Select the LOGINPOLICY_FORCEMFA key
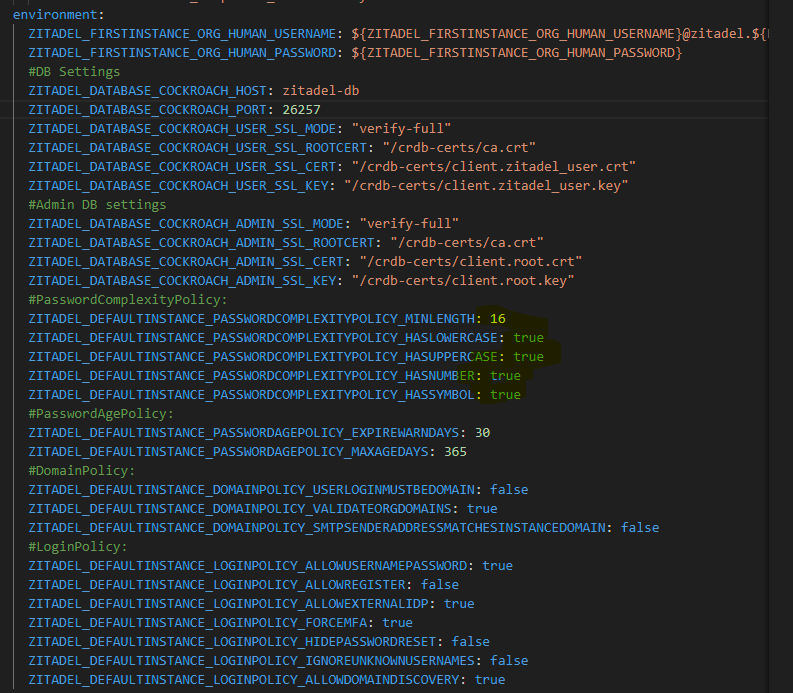 click(197, 623)
